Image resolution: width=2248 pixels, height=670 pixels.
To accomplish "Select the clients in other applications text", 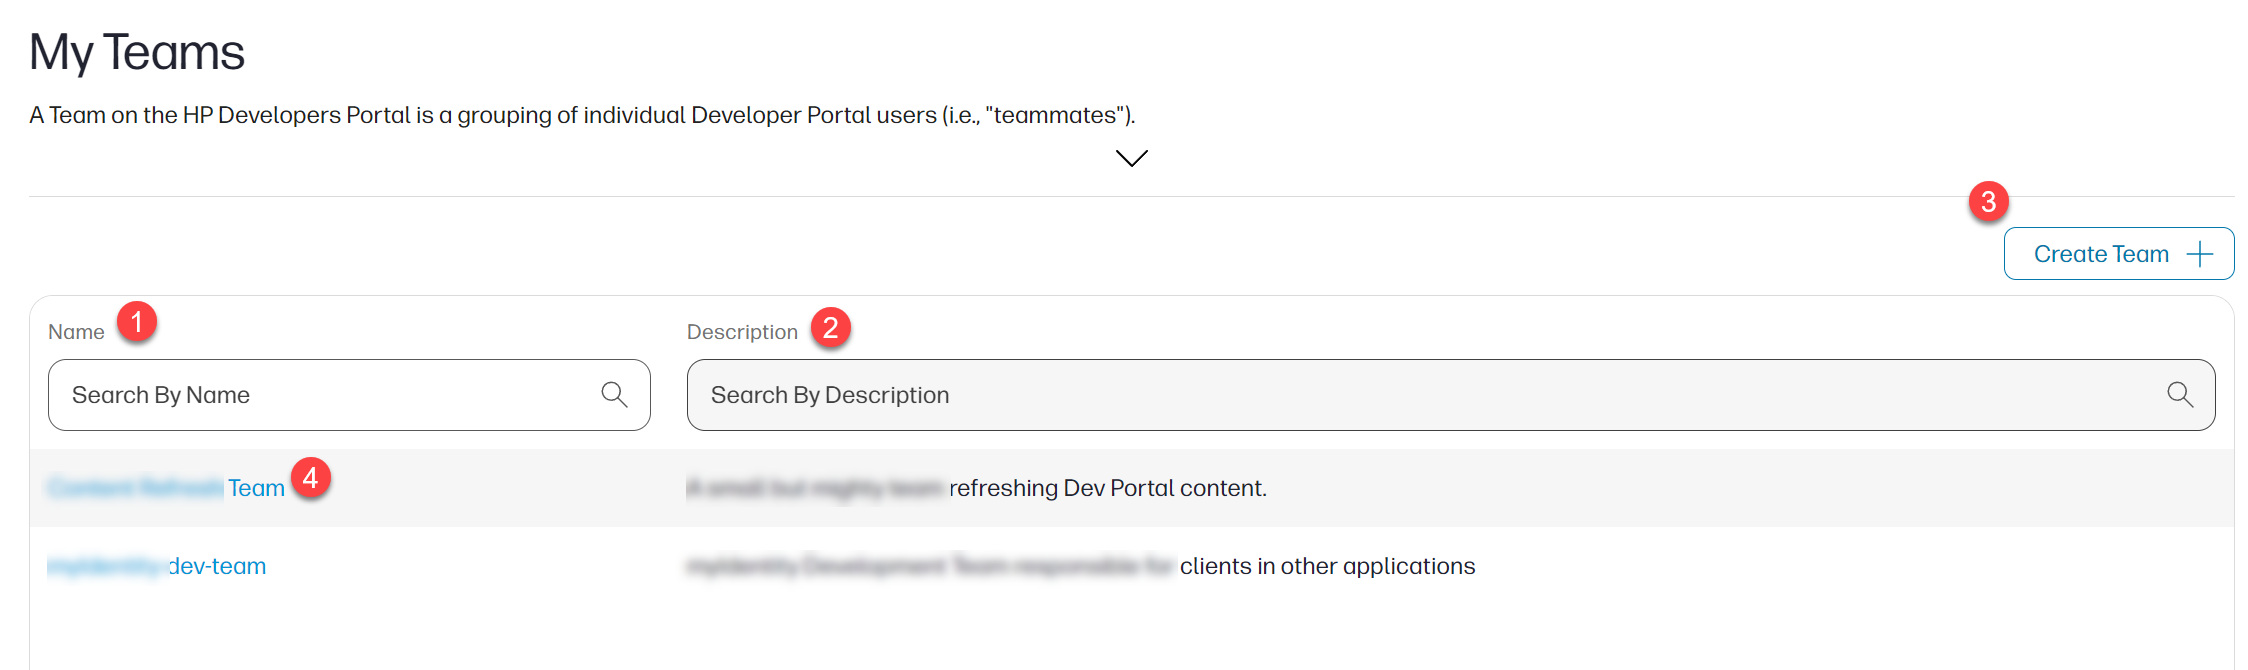I will pyautogui.click(x=1327, y=566).
